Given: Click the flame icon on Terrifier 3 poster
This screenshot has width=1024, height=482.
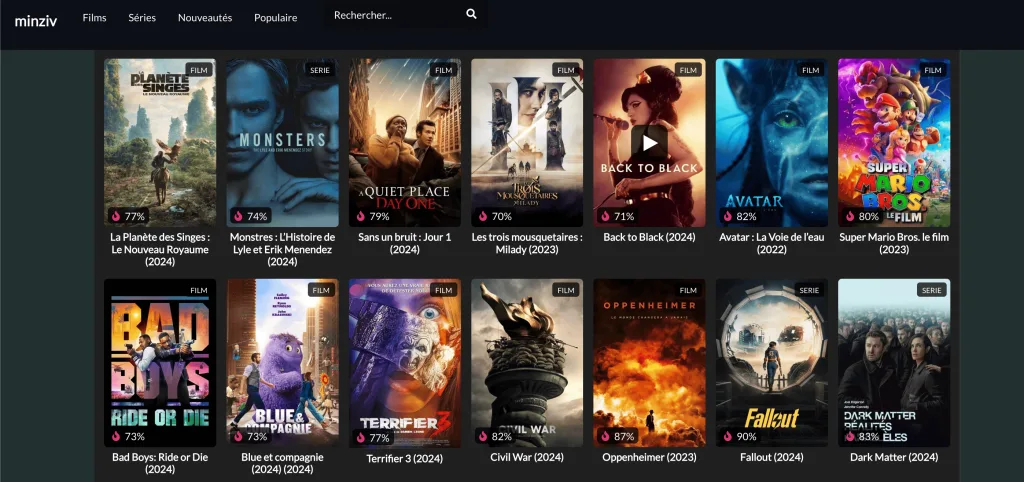Looking at the screenshot, I should pos(360,438).
